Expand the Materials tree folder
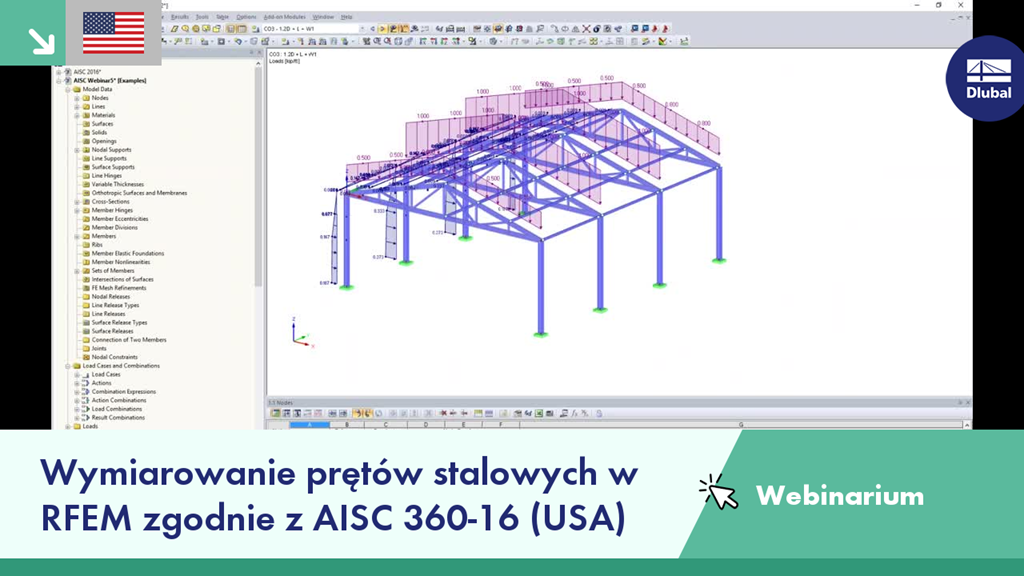The image size is (1024, 576). coord(77,115)
